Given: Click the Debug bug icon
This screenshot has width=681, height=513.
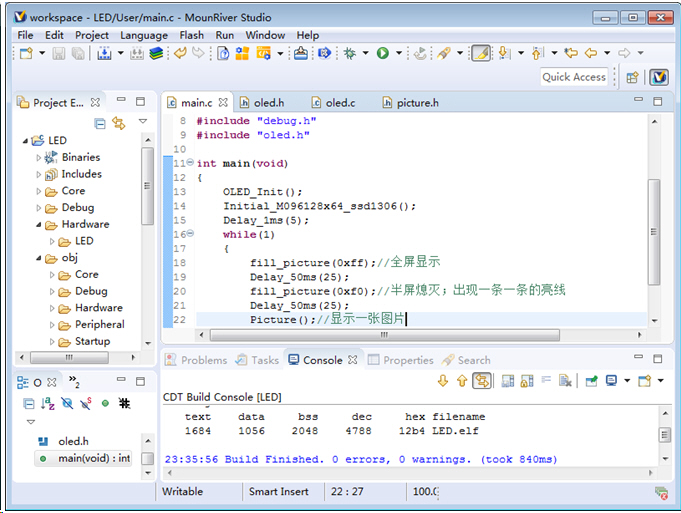Looking at the screenshot, I should click(x=350, y=53).
